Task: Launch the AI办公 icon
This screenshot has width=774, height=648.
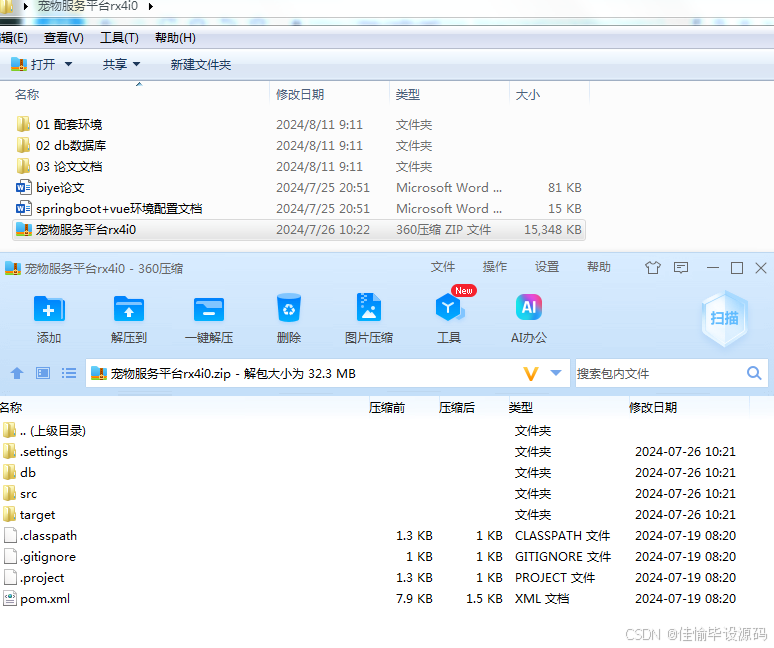Action: [x=529, y=307]
